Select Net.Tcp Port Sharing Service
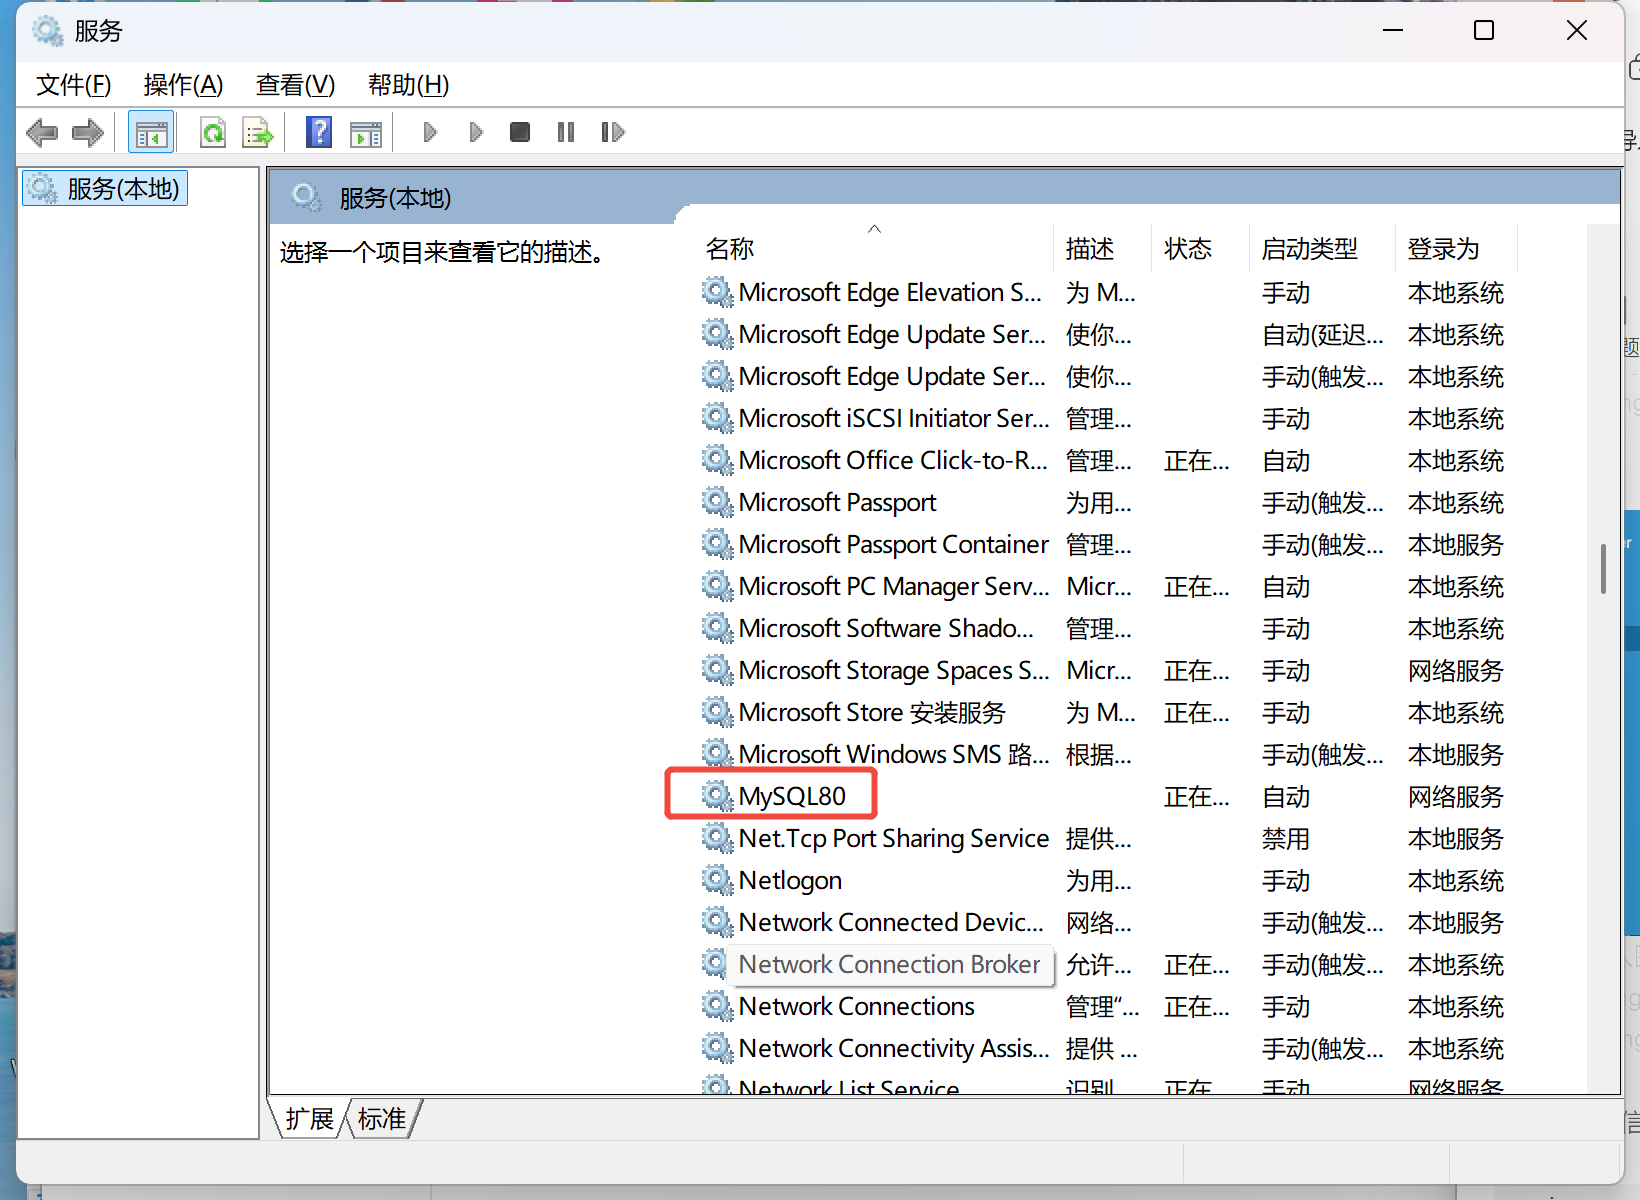The height and width of the screenshot is (1200, 1640). click(x=894, y=838)
